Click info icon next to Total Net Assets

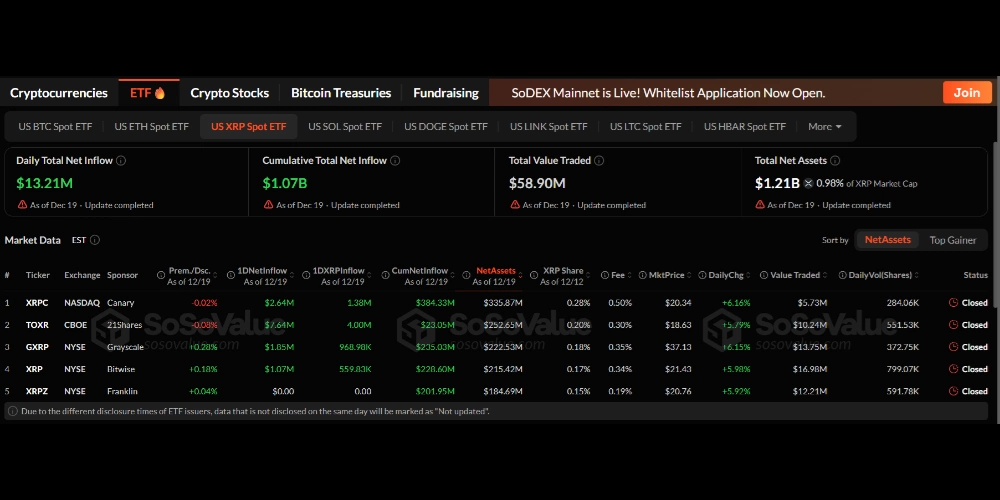click(x=835, y=160)
